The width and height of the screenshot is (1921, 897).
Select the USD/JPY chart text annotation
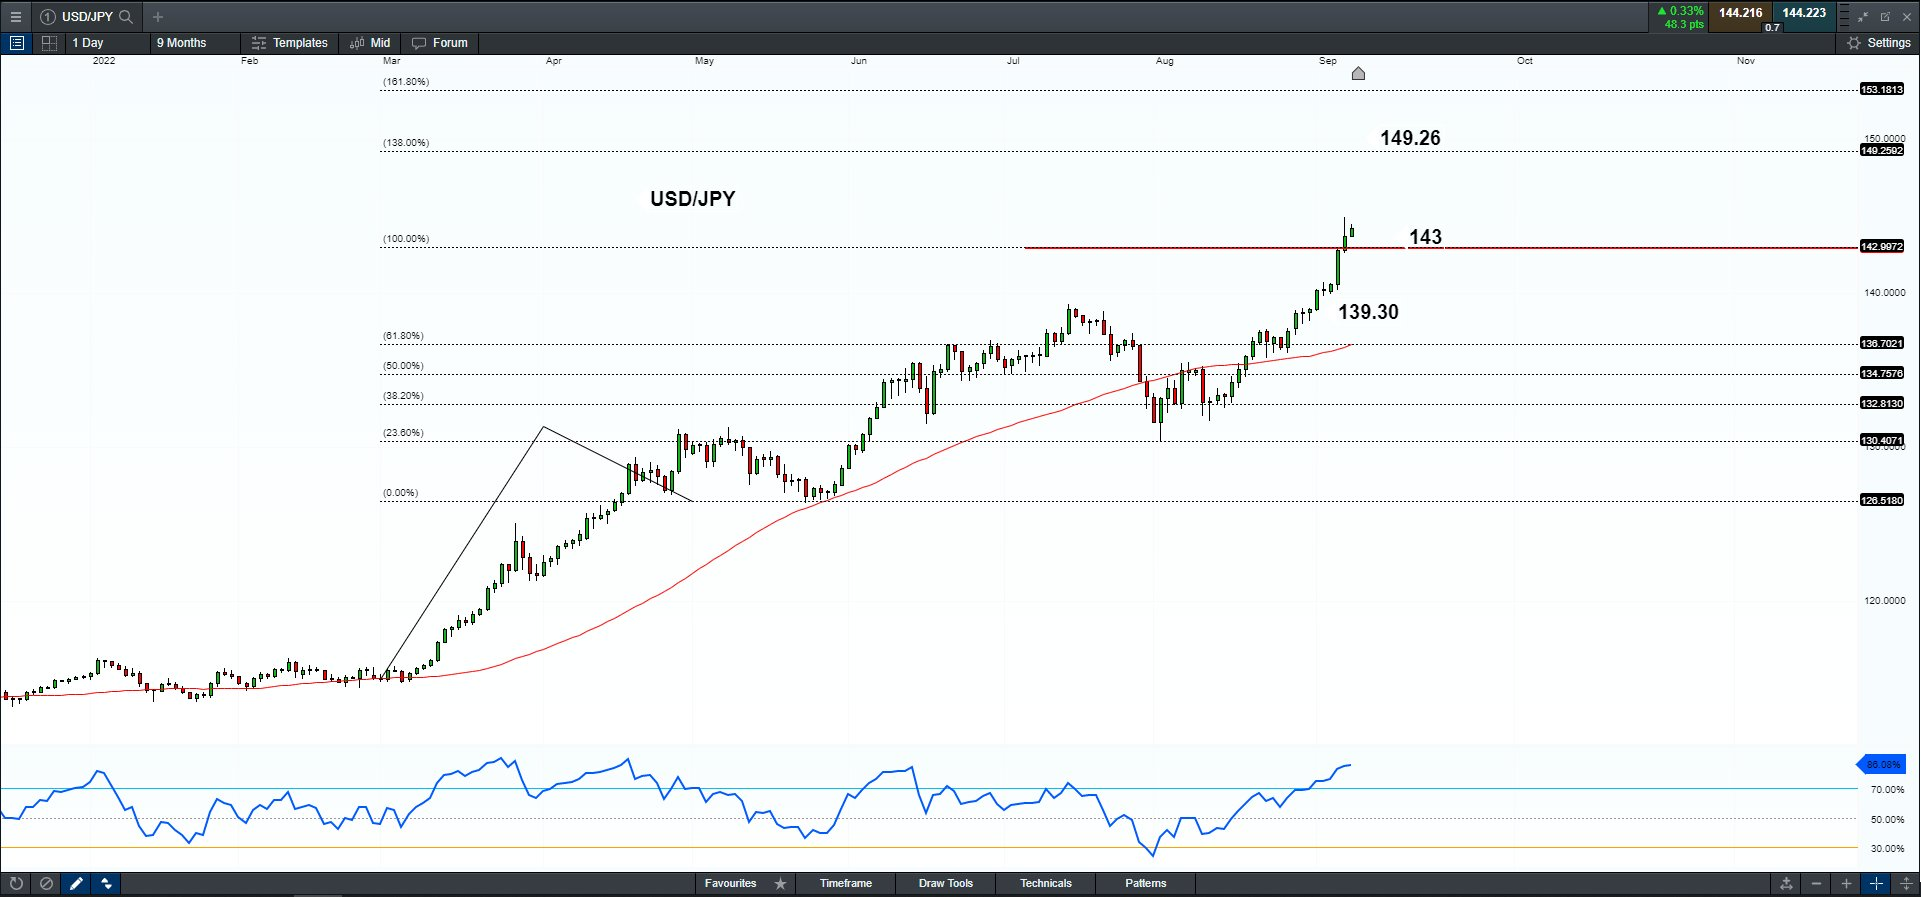point(692,199)
